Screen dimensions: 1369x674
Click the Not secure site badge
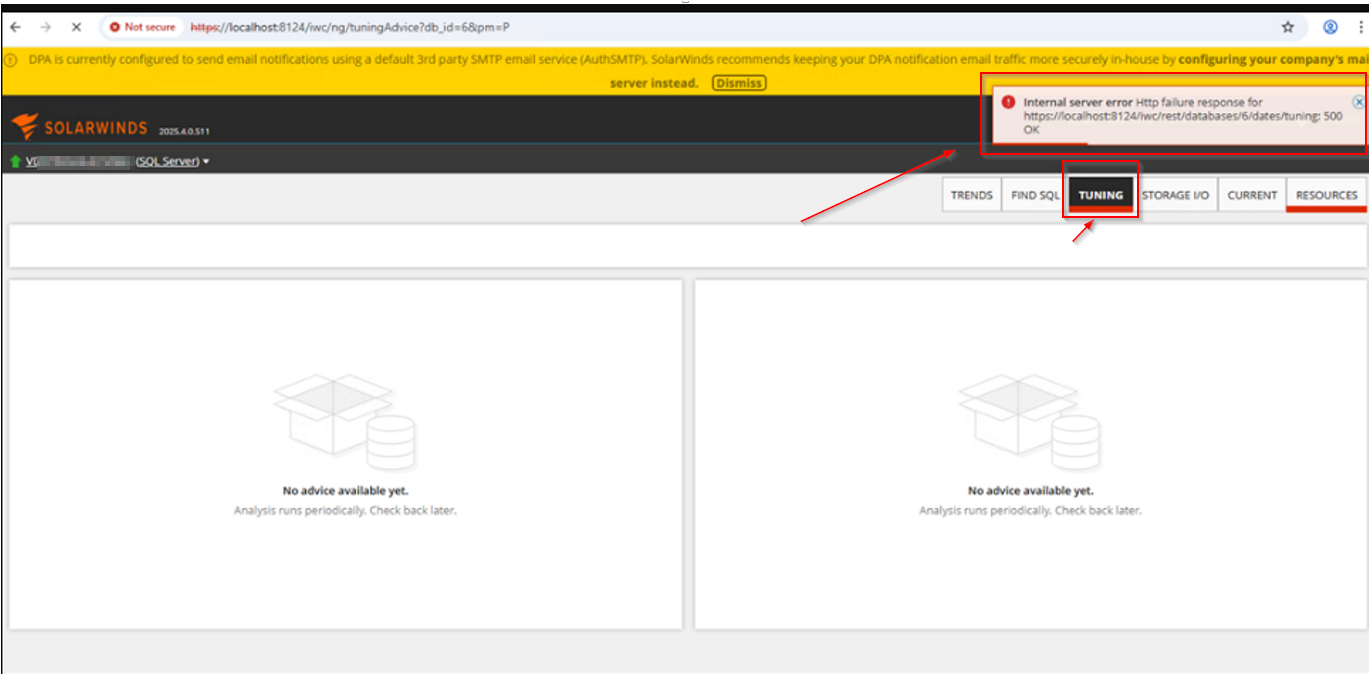143,27
